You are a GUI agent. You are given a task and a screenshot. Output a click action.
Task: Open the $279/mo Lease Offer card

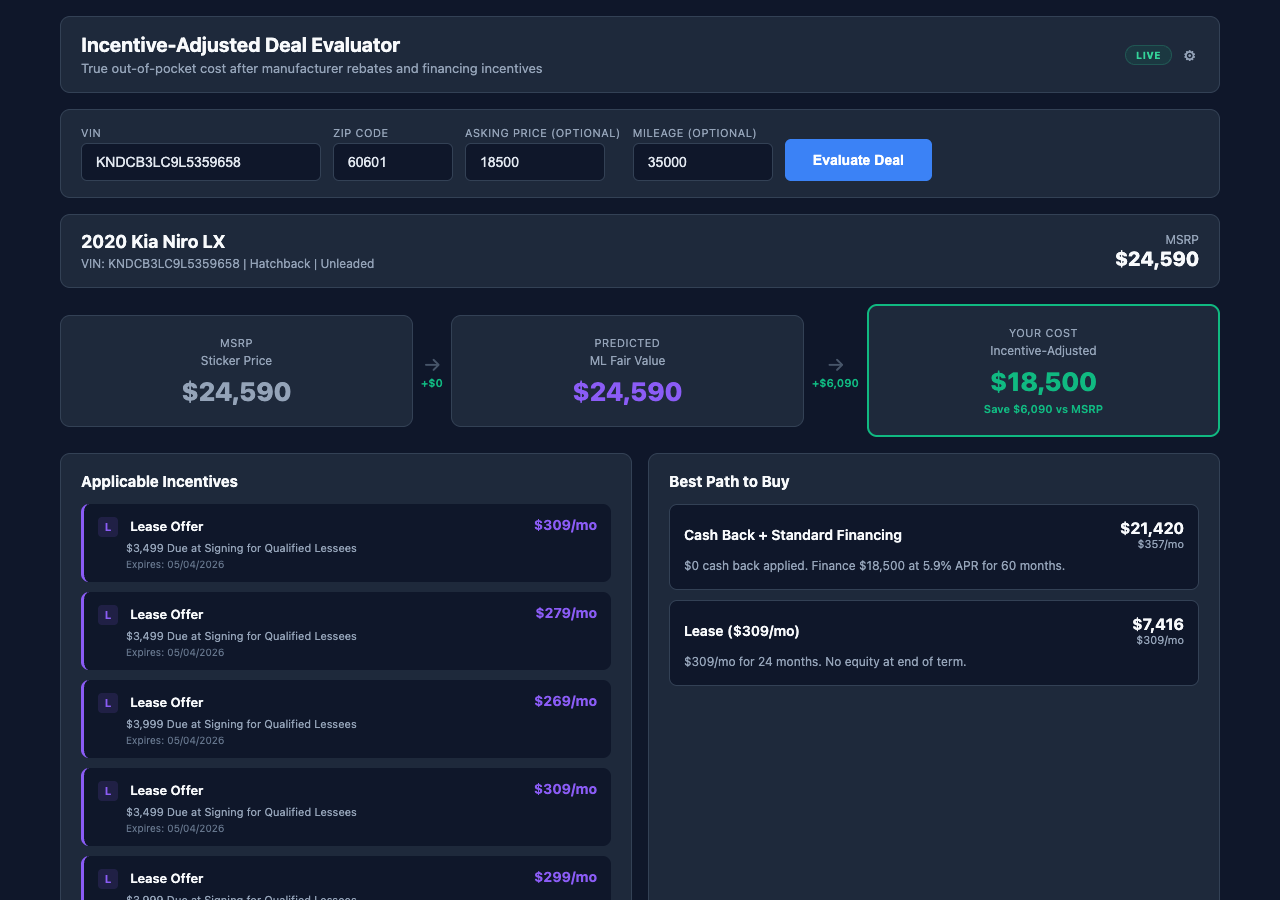coord(346,631)
